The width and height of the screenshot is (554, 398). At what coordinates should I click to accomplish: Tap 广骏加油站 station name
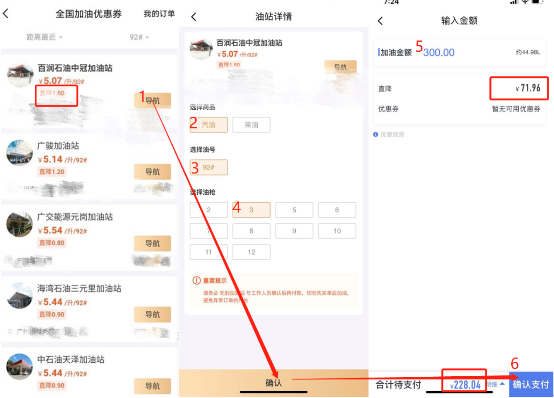pyautogui.click(x=58, y=146)
